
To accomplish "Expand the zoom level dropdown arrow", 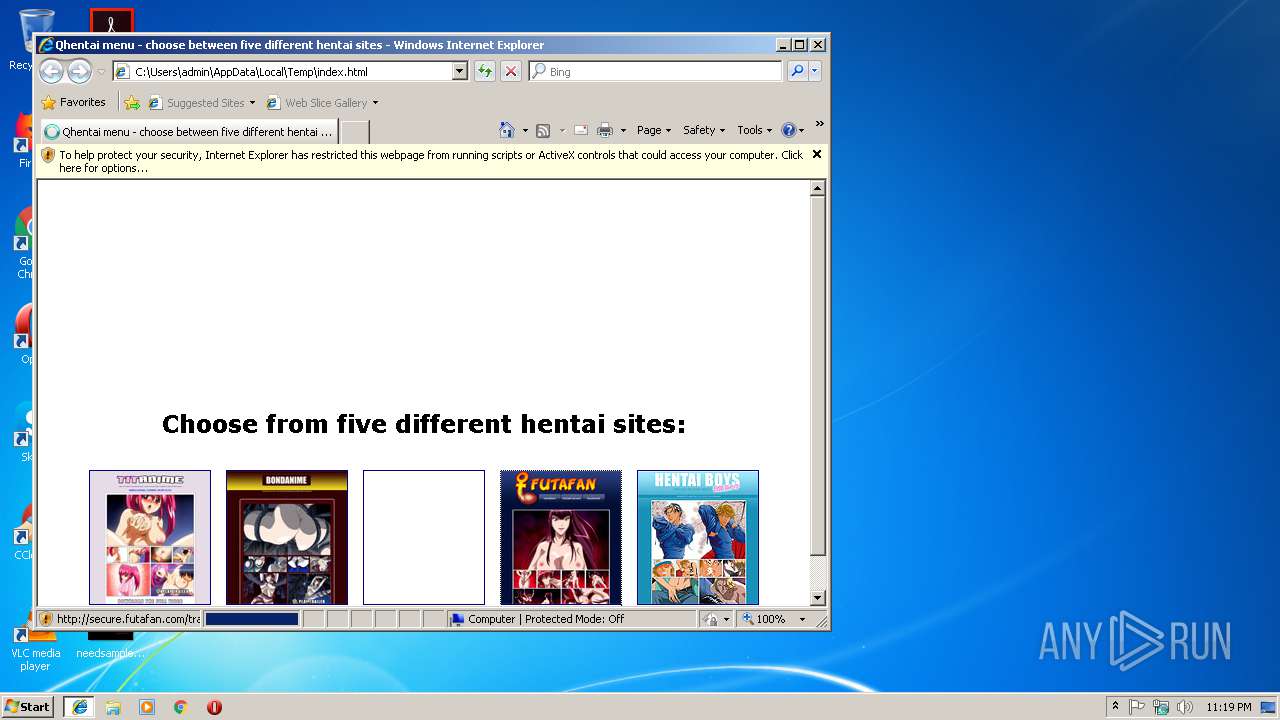I will point(802,619).
